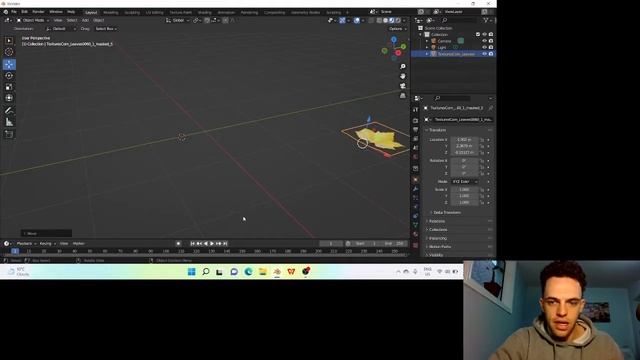Expand the Relations panel
Screen dimensions: 640x360
tap(436, 221)
